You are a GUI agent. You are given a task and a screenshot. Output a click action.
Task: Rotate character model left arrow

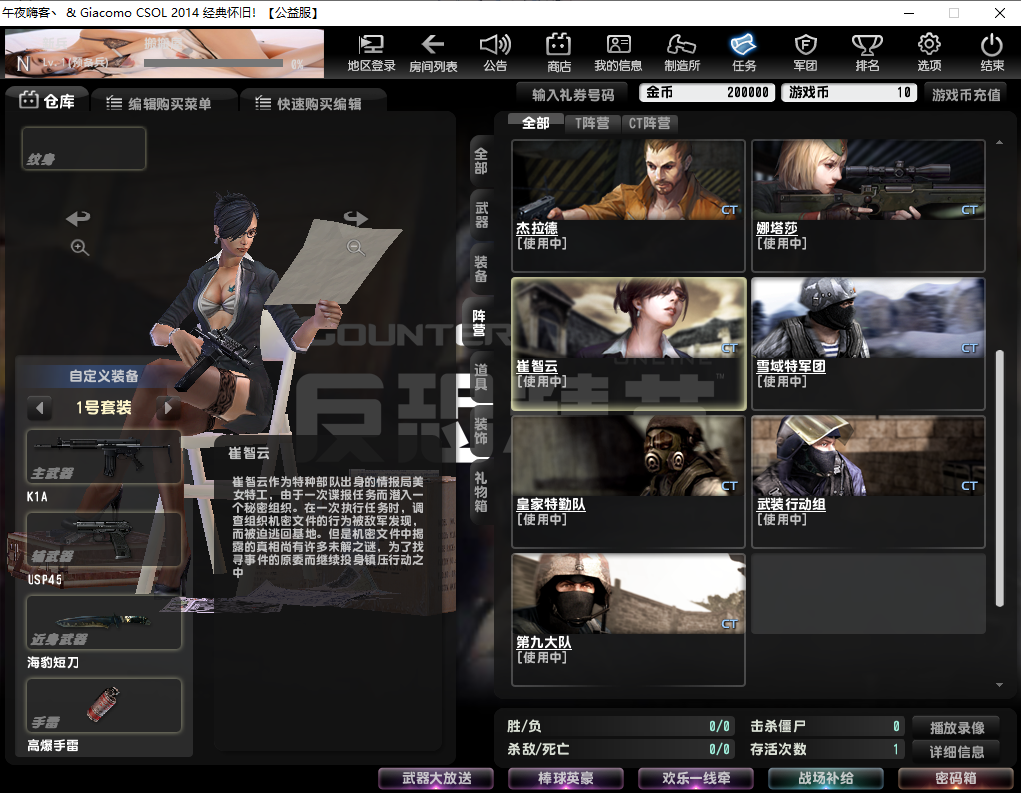[78, 218]
